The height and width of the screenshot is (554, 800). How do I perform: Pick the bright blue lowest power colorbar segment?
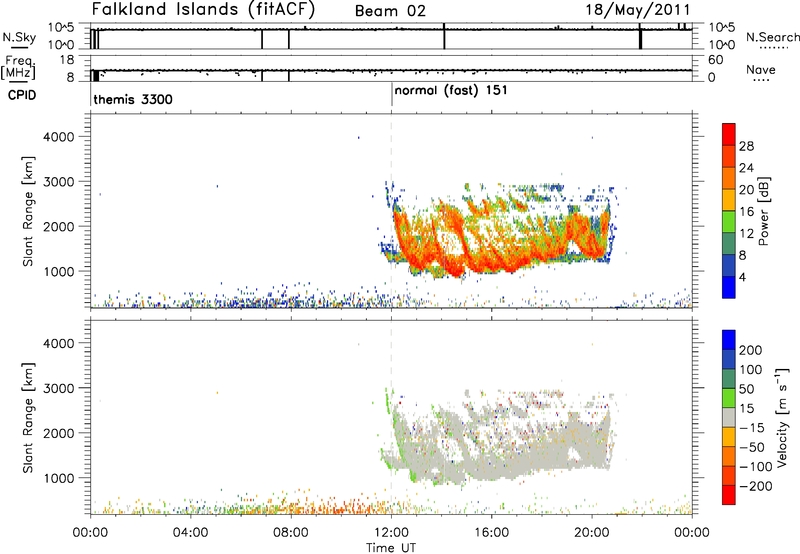(729, 287)
